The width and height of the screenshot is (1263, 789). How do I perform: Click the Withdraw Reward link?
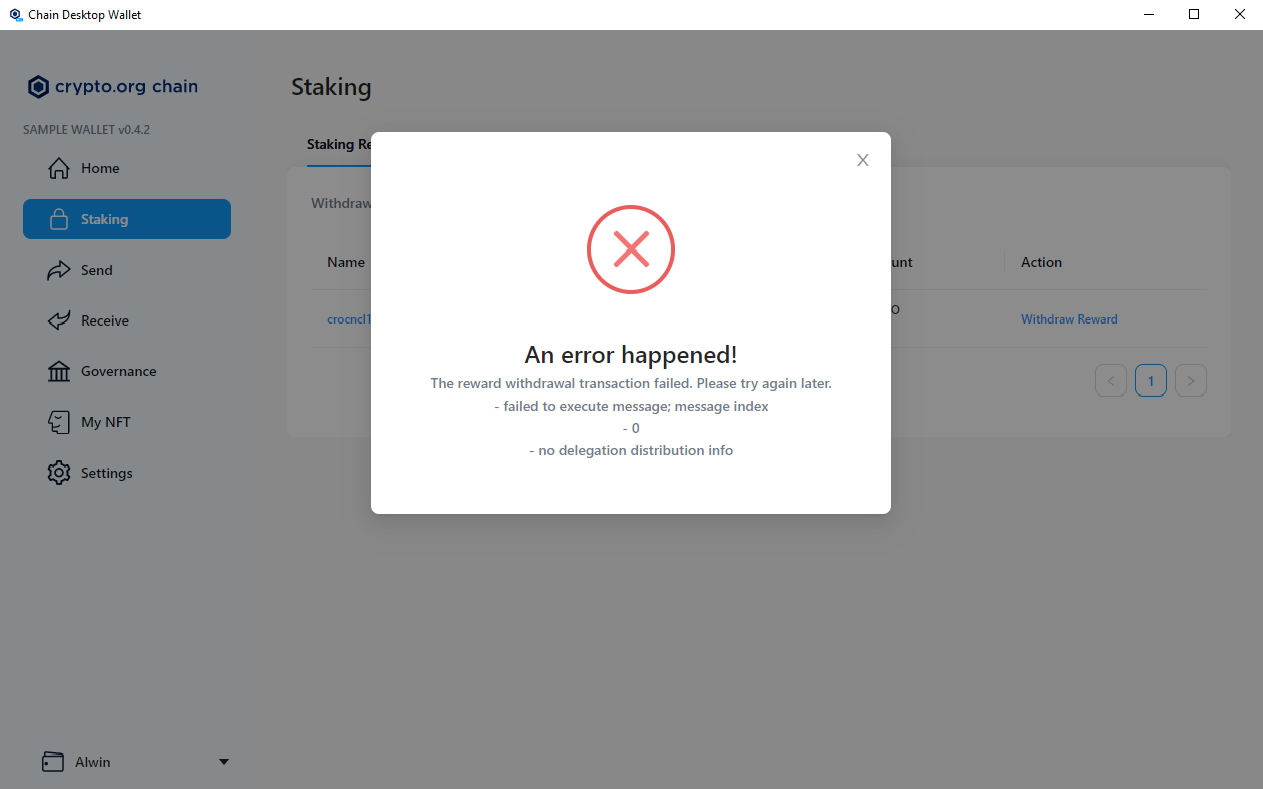(x=1069, y=318)
